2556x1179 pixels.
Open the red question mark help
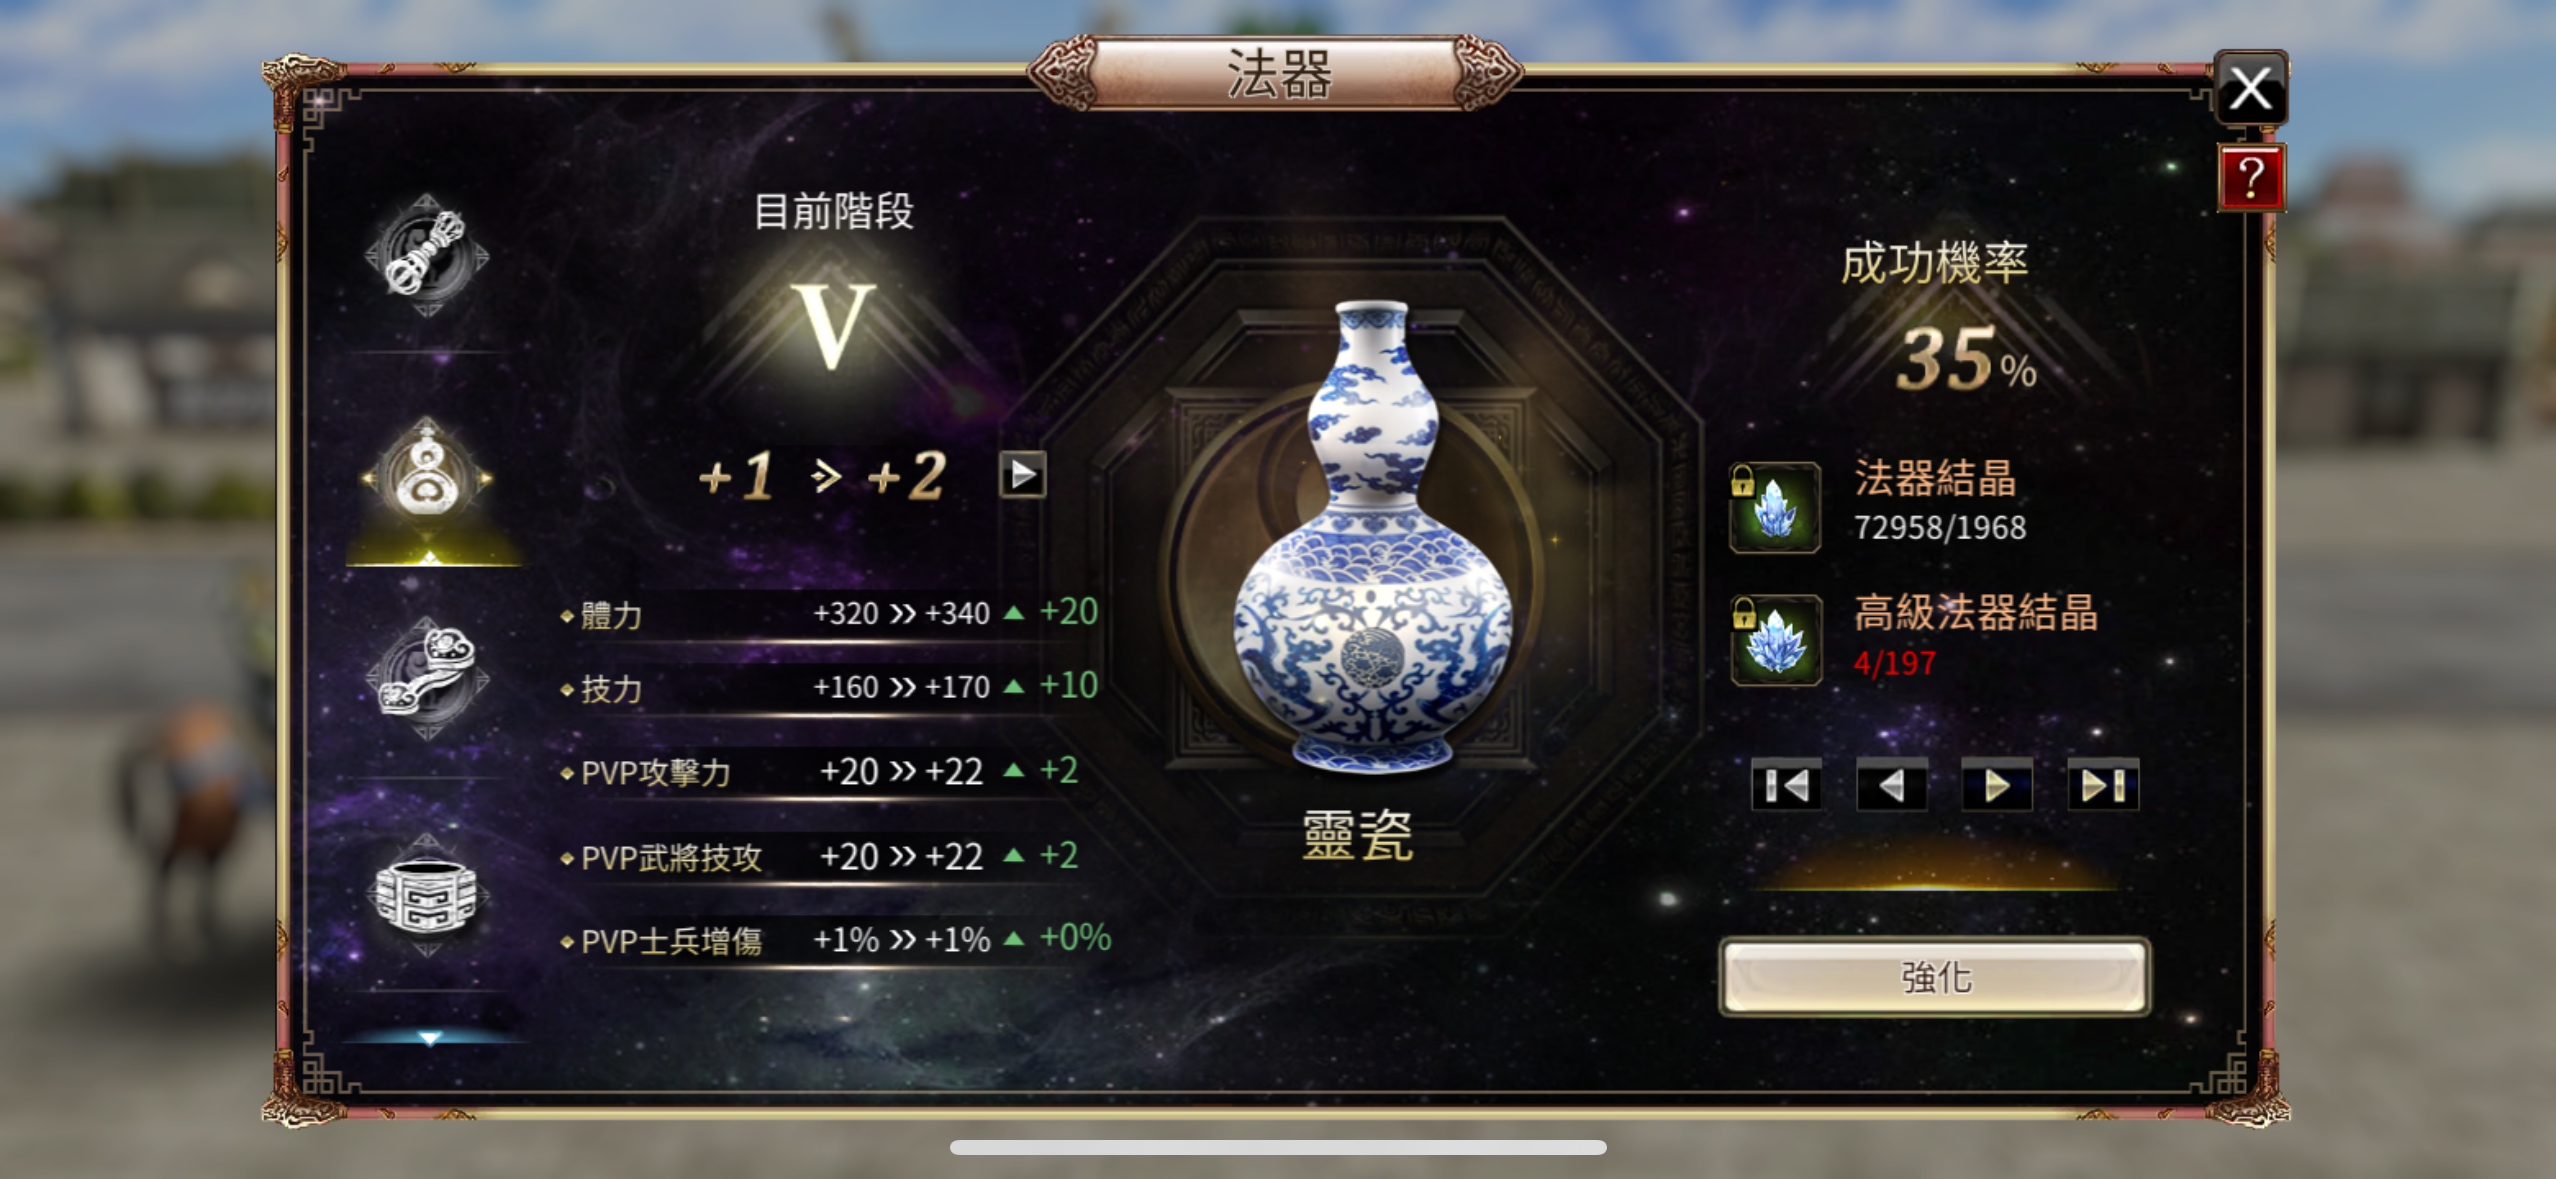(2250, 178)
